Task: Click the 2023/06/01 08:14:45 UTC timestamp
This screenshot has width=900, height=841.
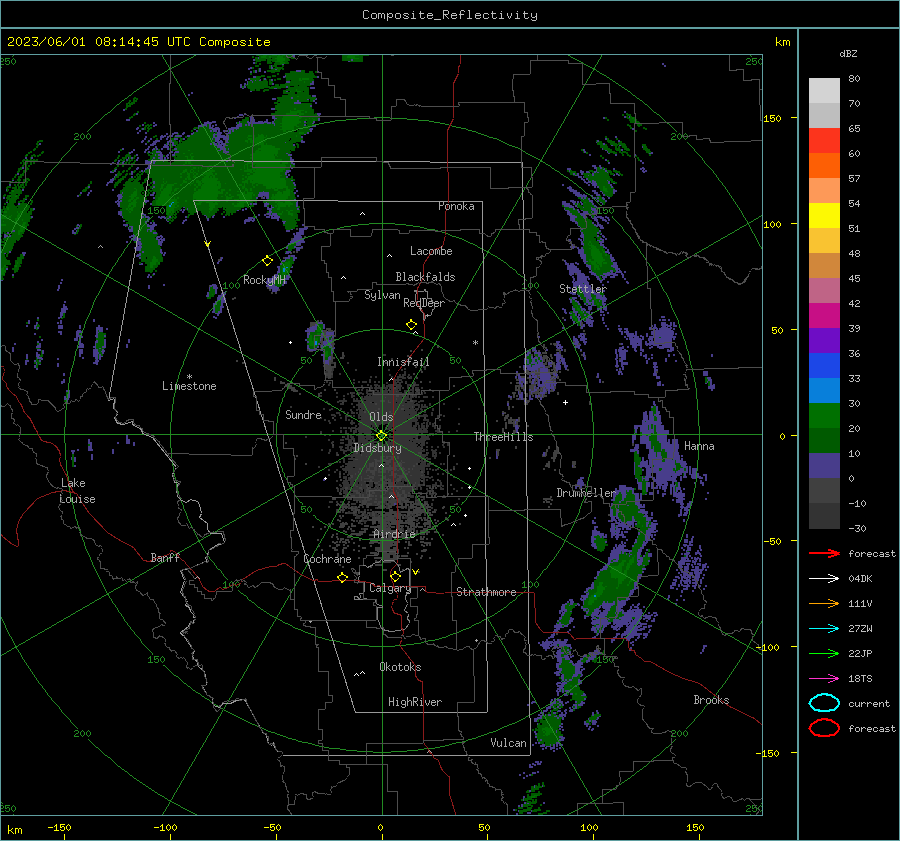Action: click(138, 42)
